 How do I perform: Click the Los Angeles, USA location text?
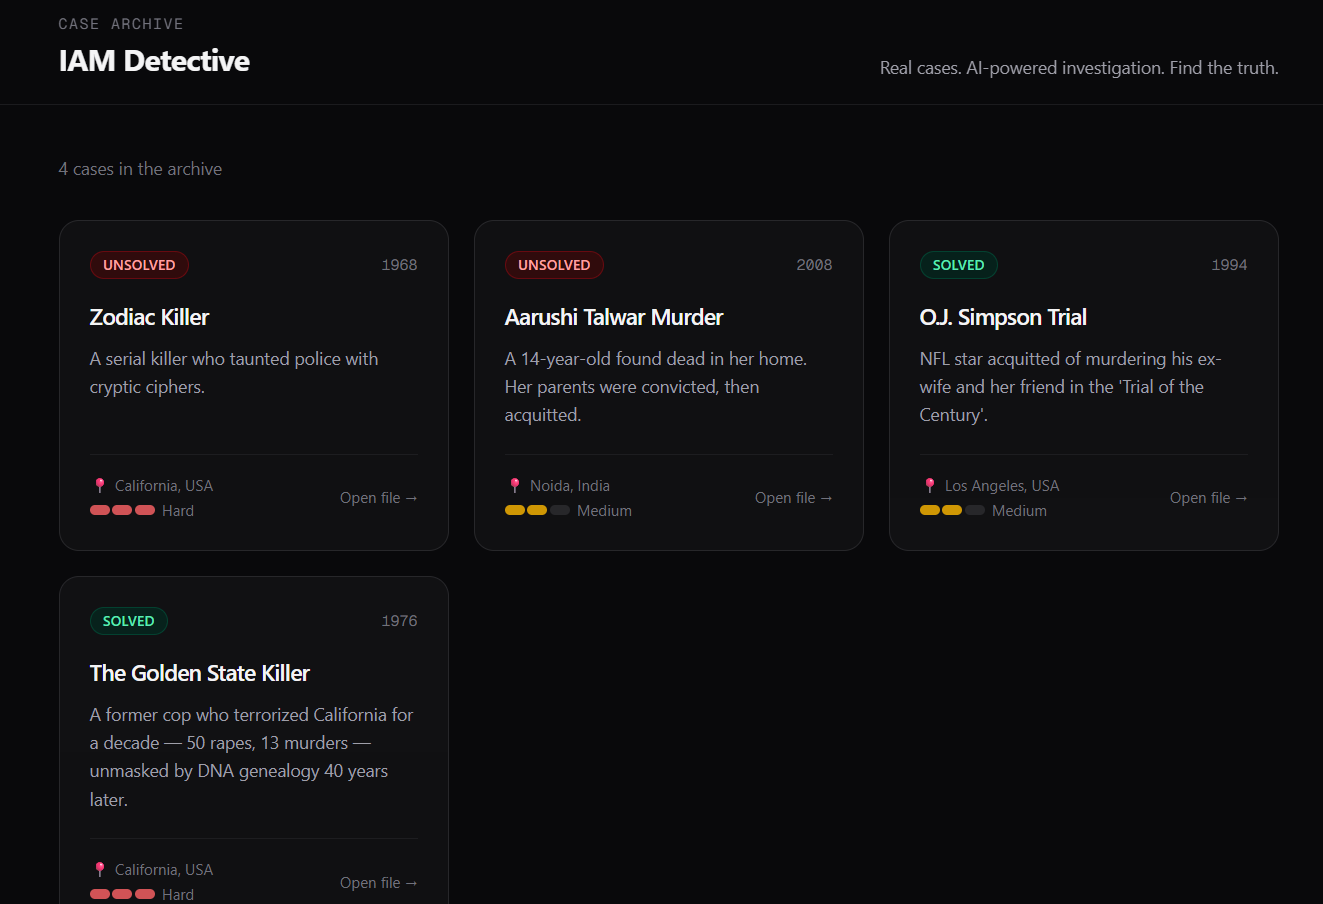1002,485
